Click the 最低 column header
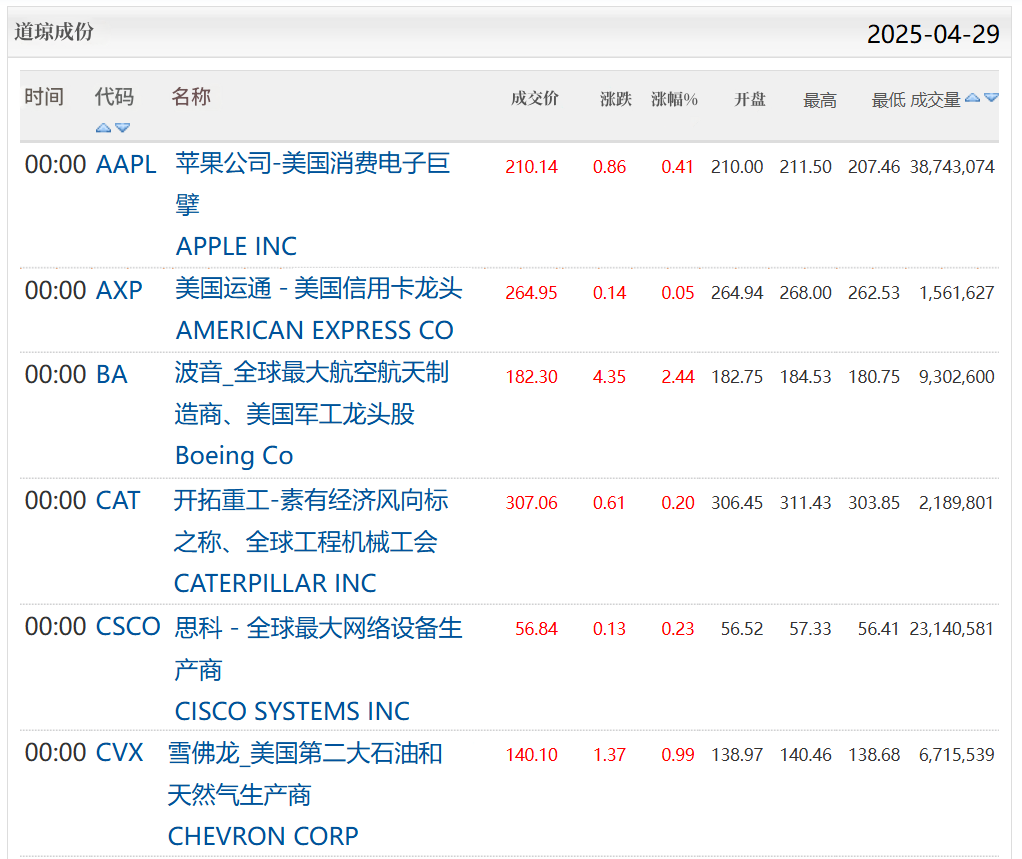Viewport: 1022px width, 859px height. [x=888, y=100]
